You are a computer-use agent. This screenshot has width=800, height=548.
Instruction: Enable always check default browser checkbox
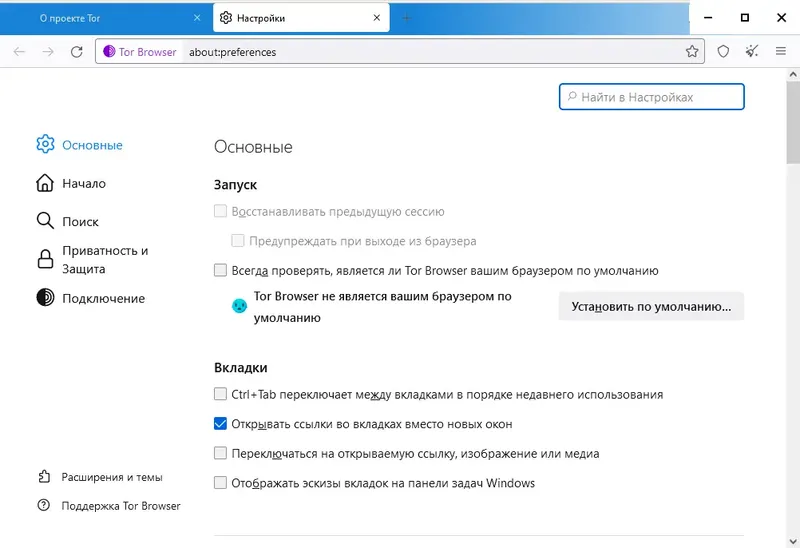[220, 270]
